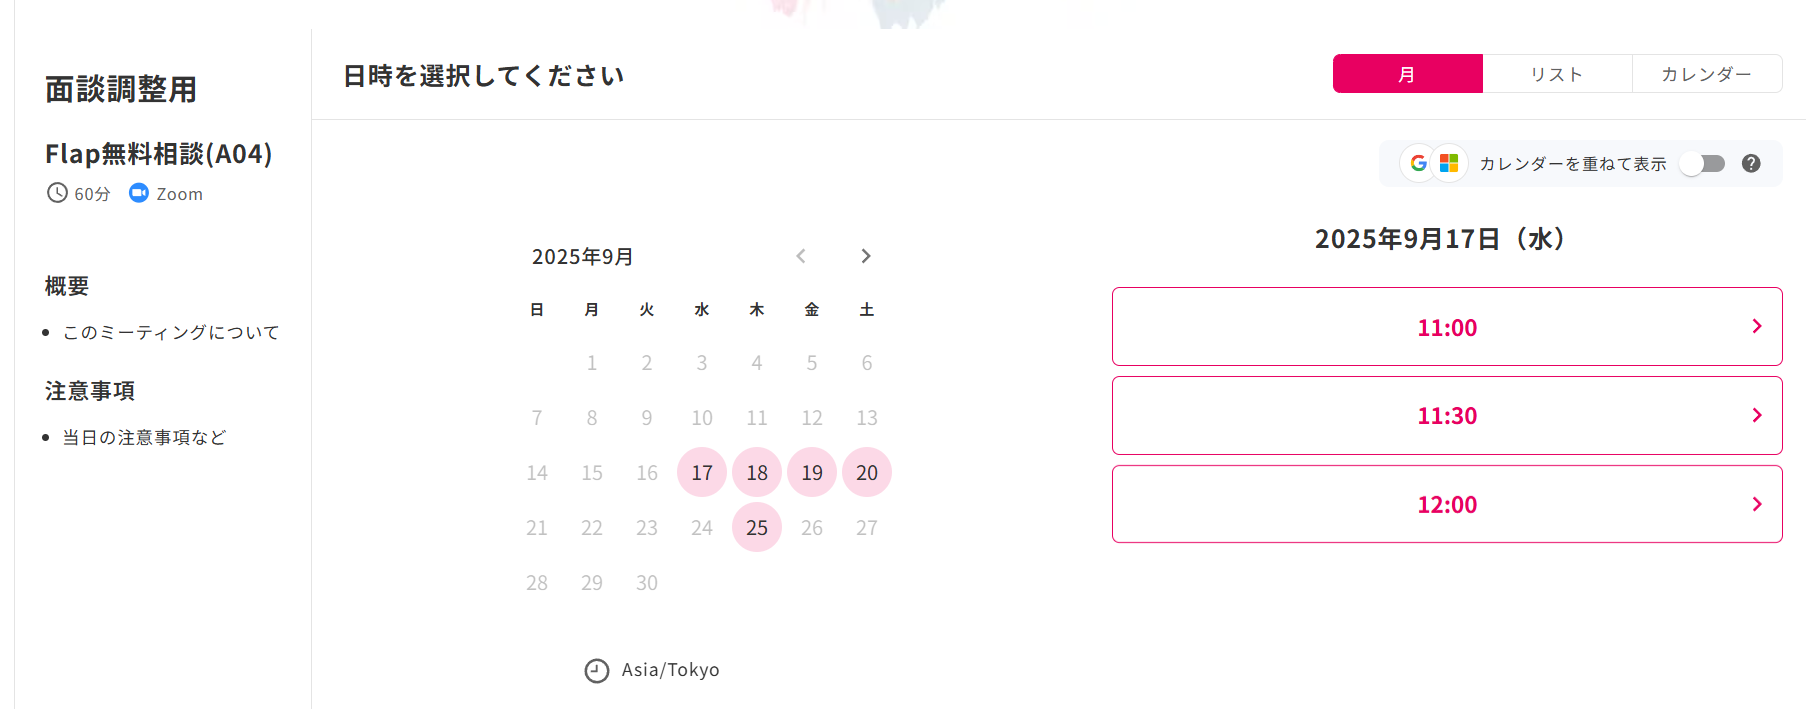Switch to the カレンダー tab
Viewport: 1806px width, 709px height.
point(1707,74)
